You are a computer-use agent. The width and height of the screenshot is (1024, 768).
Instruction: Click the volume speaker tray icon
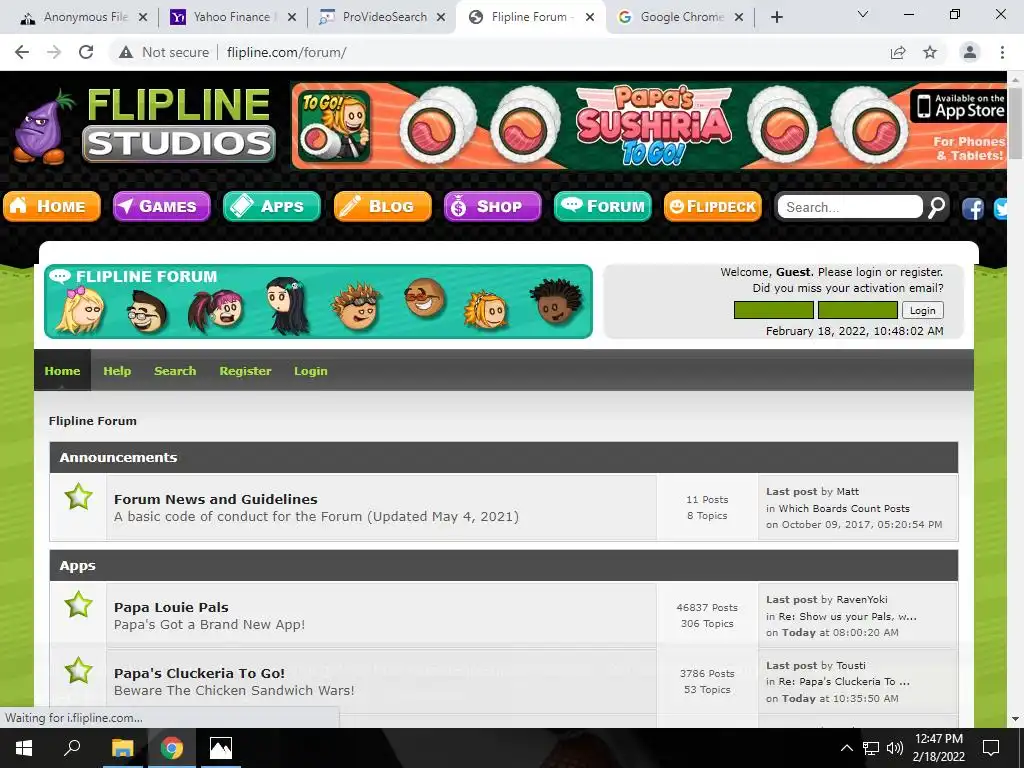(895, 748)
